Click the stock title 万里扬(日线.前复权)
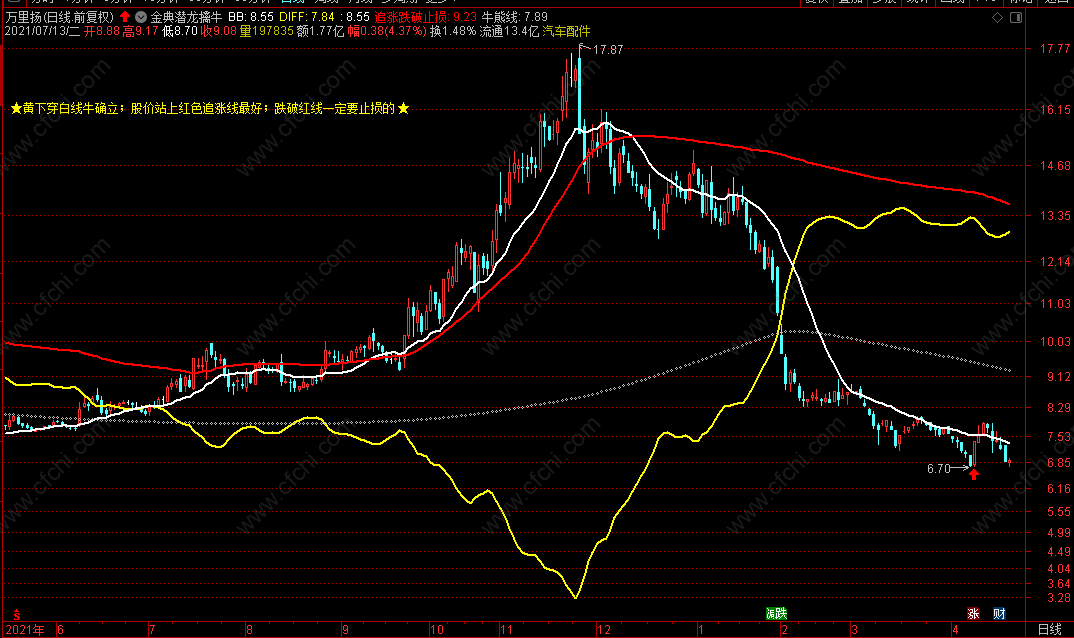Viewport: 1074px width, 638px height. point(60,17)
